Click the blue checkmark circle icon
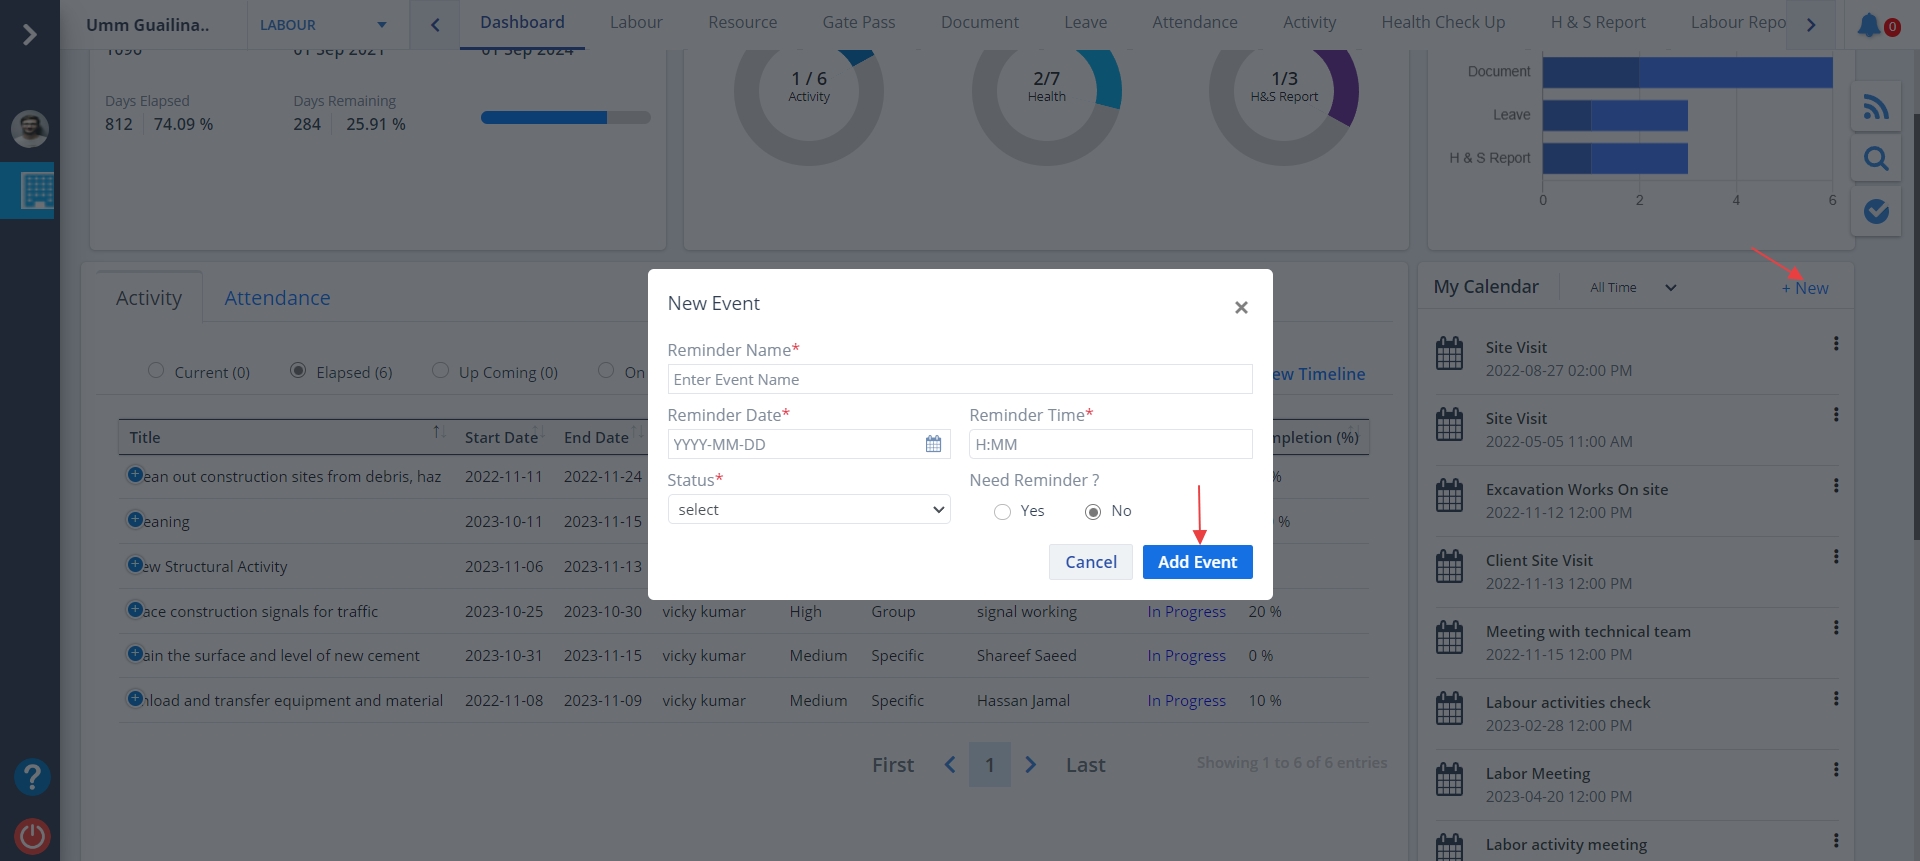This screenshot has width=1920, height=861. coord(1876,211)
